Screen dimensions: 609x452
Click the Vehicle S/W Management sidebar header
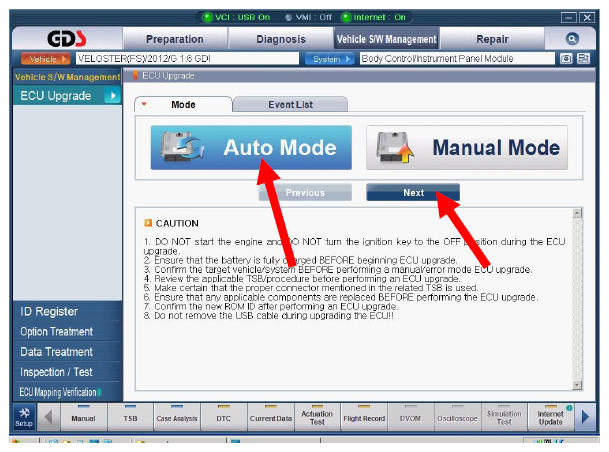[x=68, y=77]
